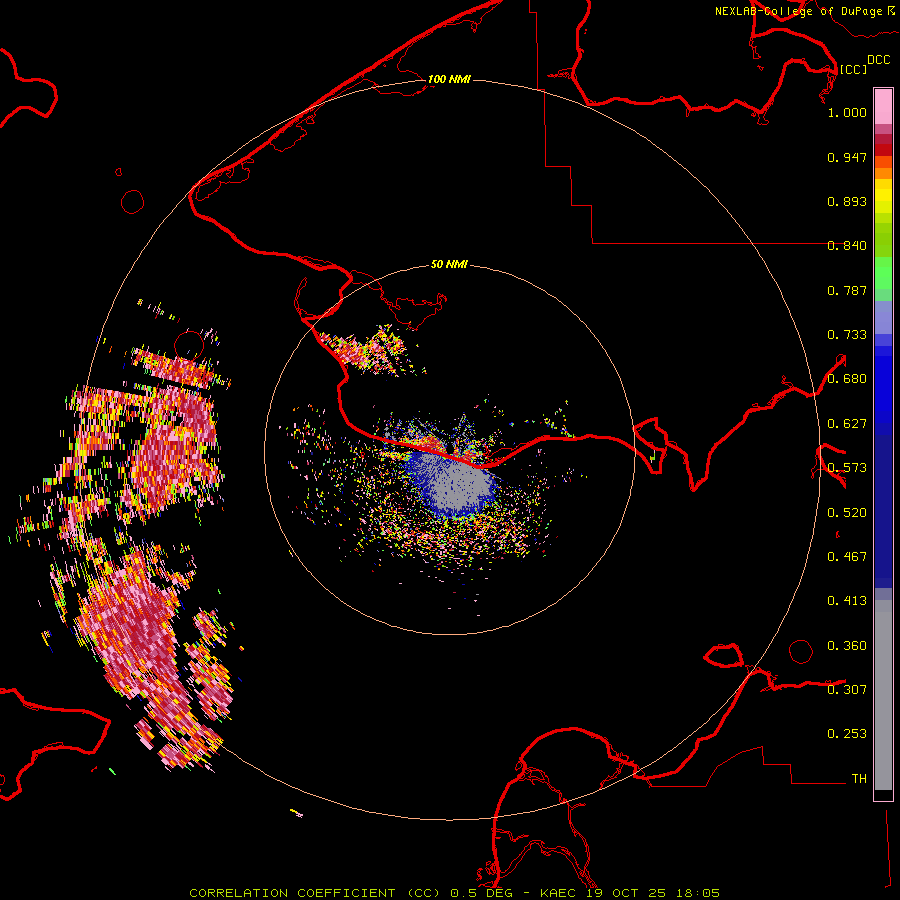900x900 pixels.
Task: Click the Correlation Coefficient caption at bottom
Action: [x=454, y=893]
